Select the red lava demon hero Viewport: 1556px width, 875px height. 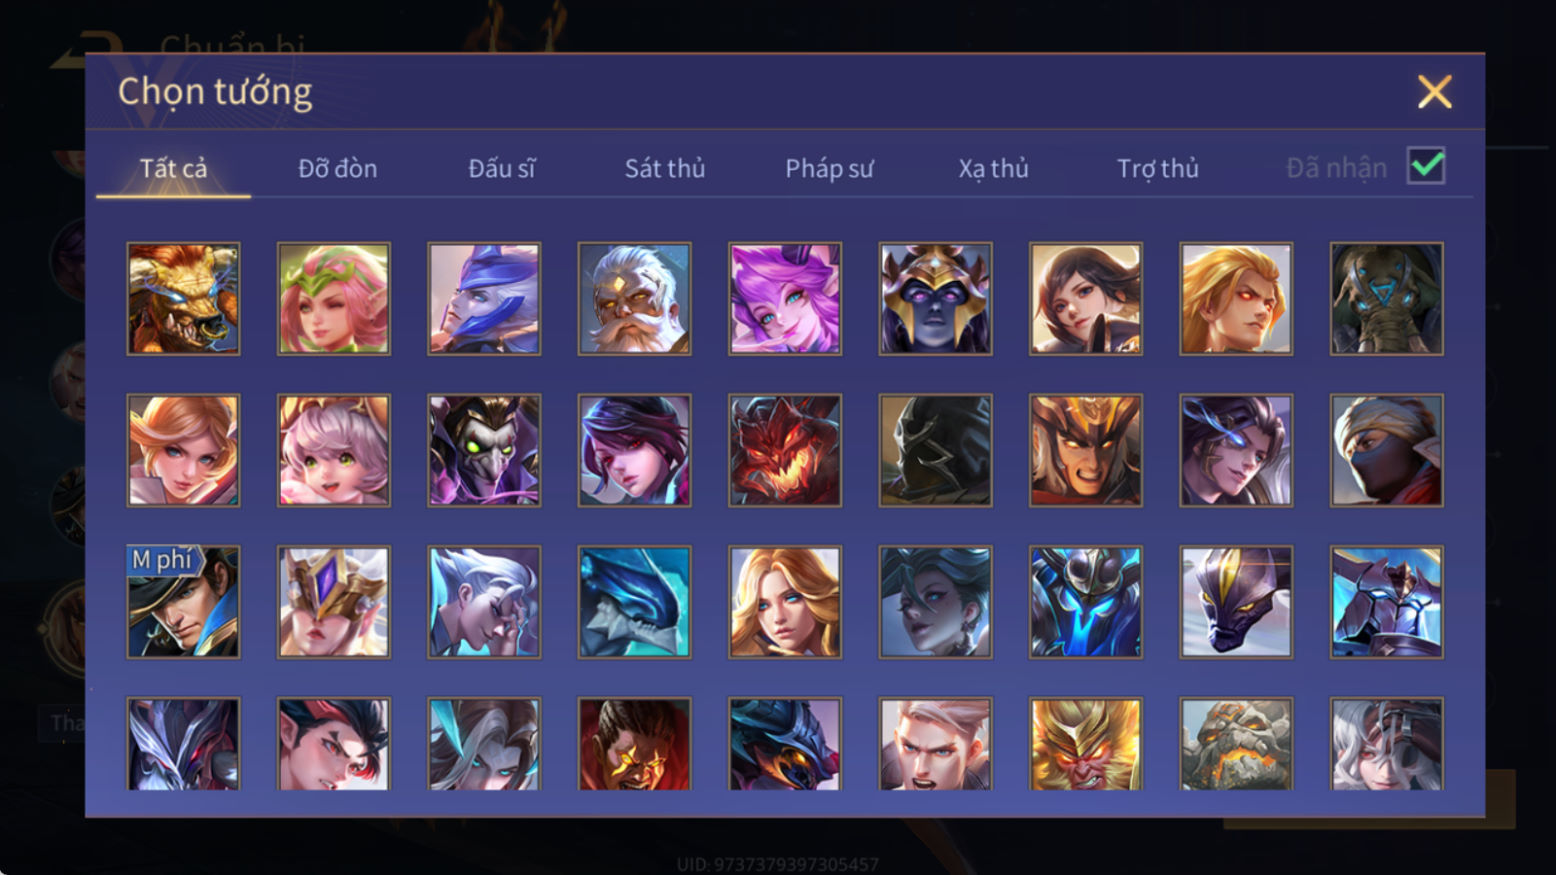(x=785, y=450)
